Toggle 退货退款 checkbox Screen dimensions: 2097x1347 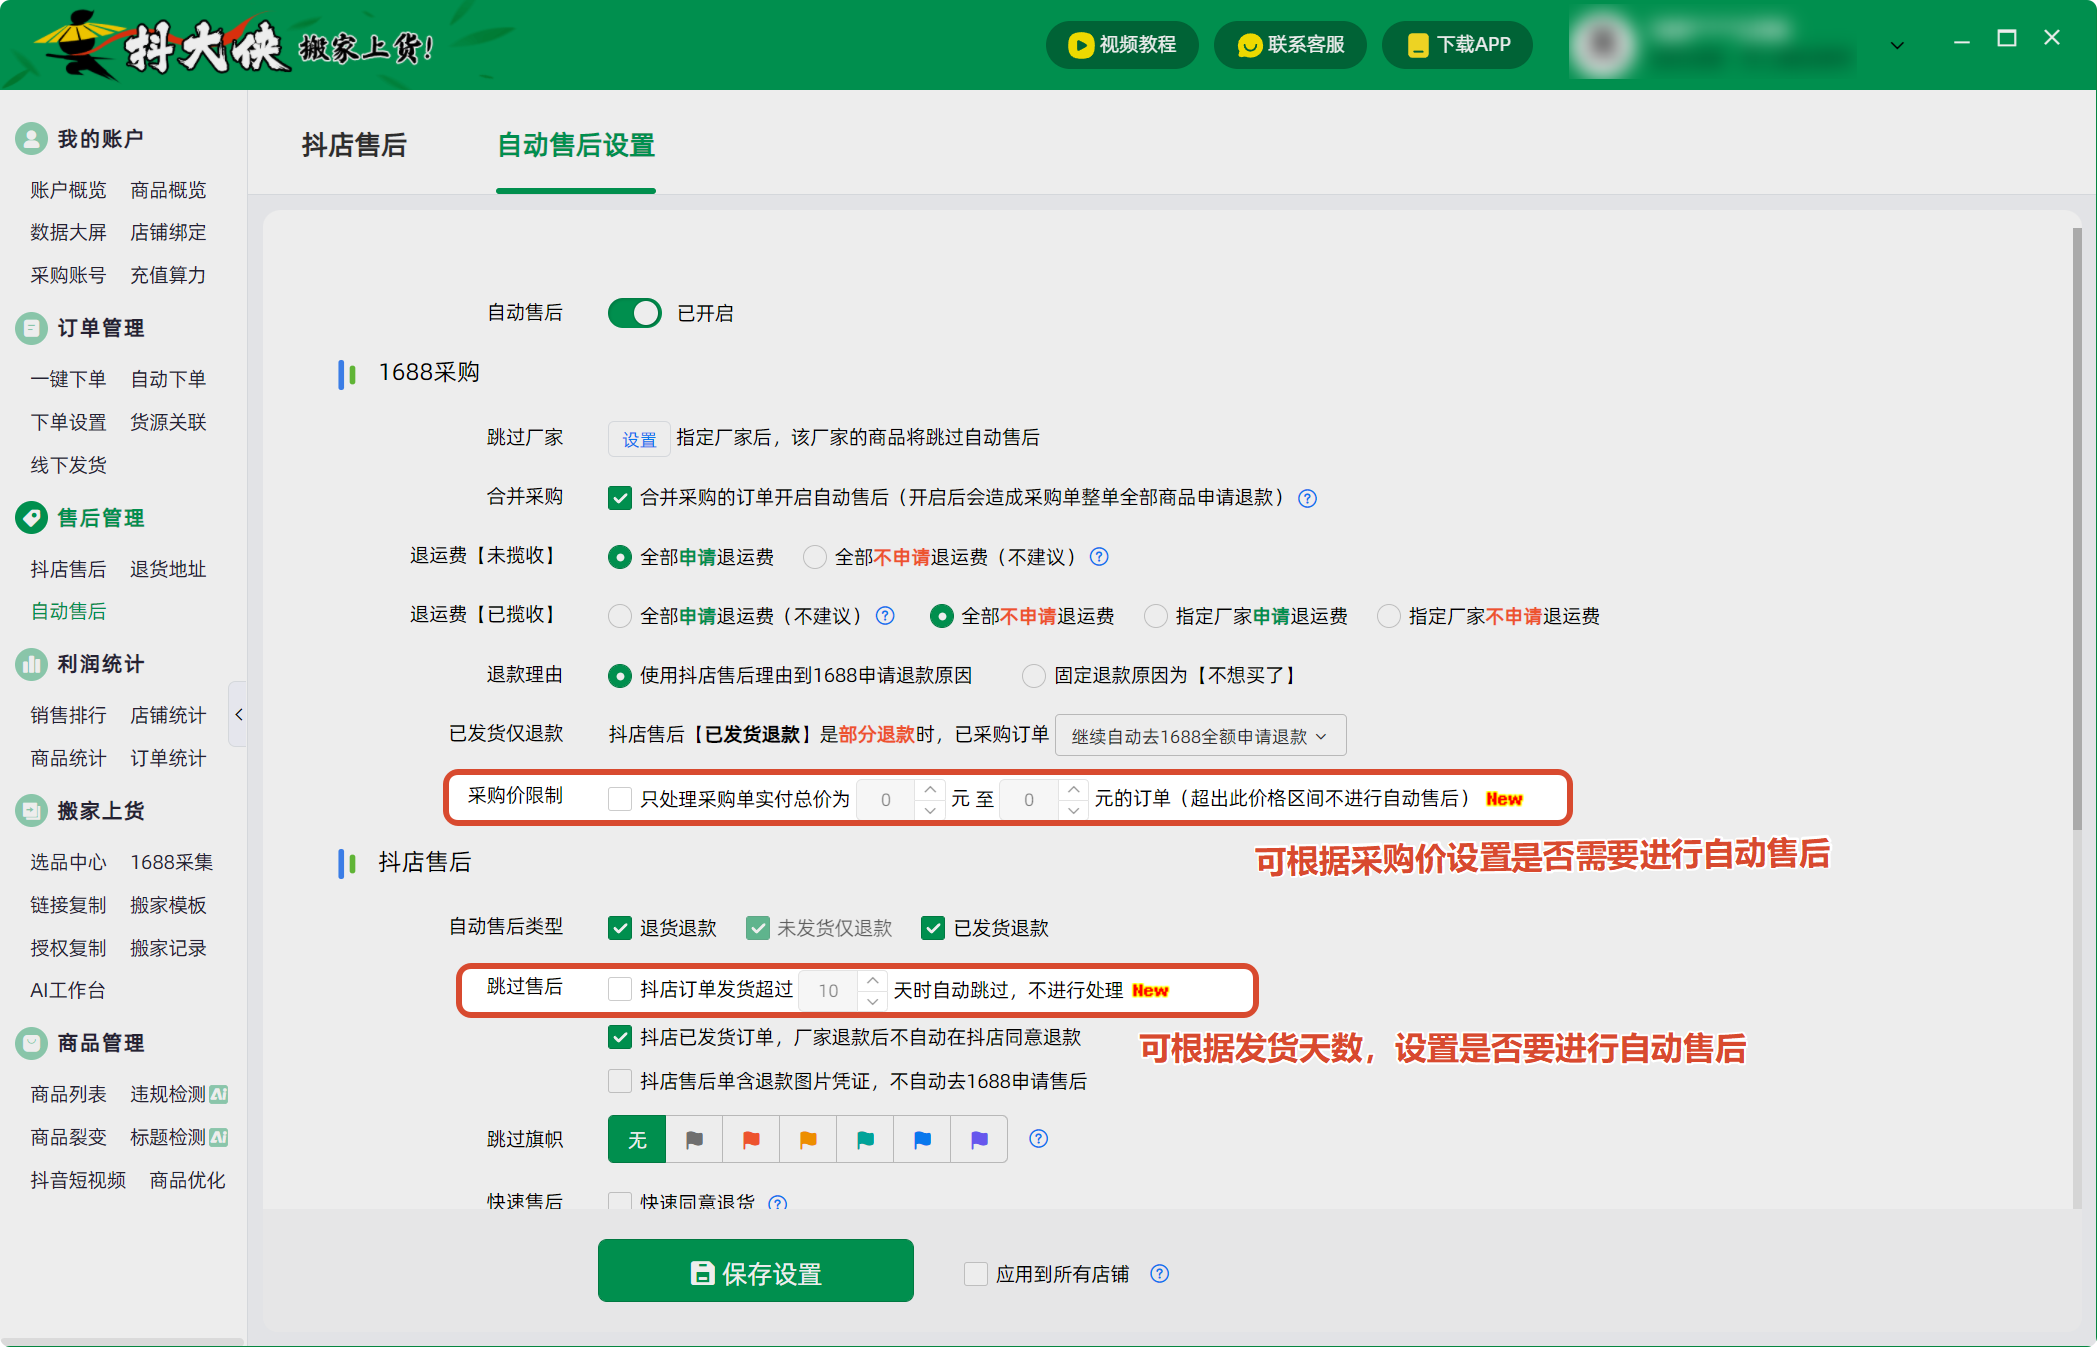pyautogui.click(x=620, y=928)
